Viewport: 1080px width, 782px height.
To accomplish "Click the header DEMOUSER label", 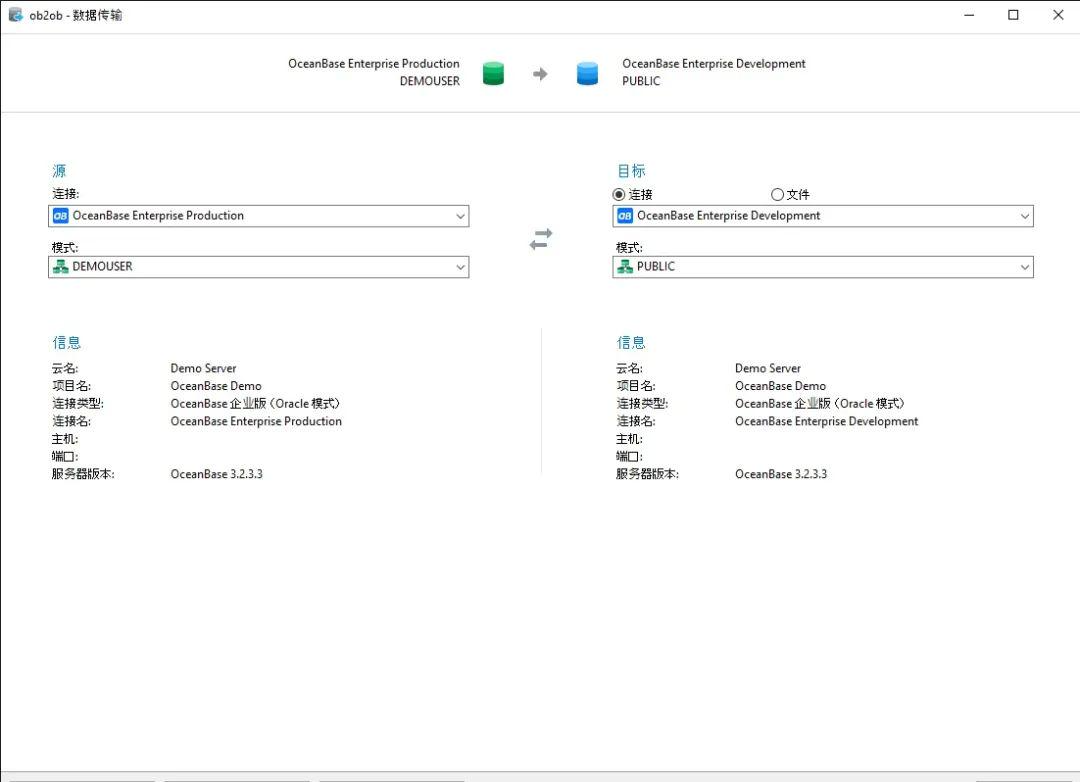I will (430, 81).
